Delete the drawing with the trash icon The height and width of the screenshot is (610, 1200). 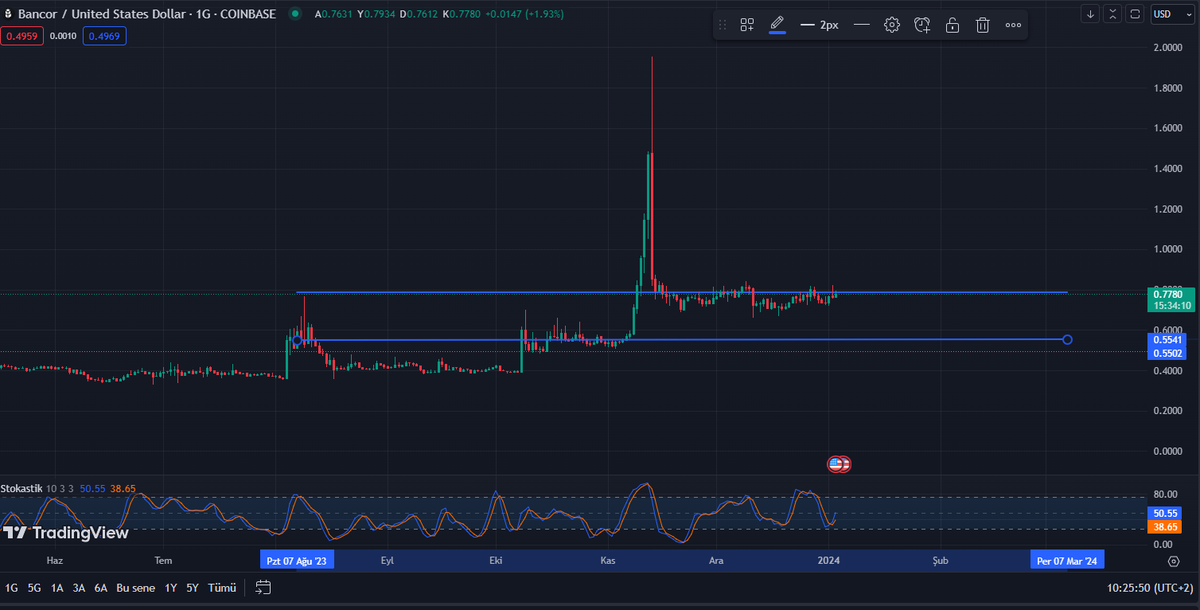coord(983,25)
